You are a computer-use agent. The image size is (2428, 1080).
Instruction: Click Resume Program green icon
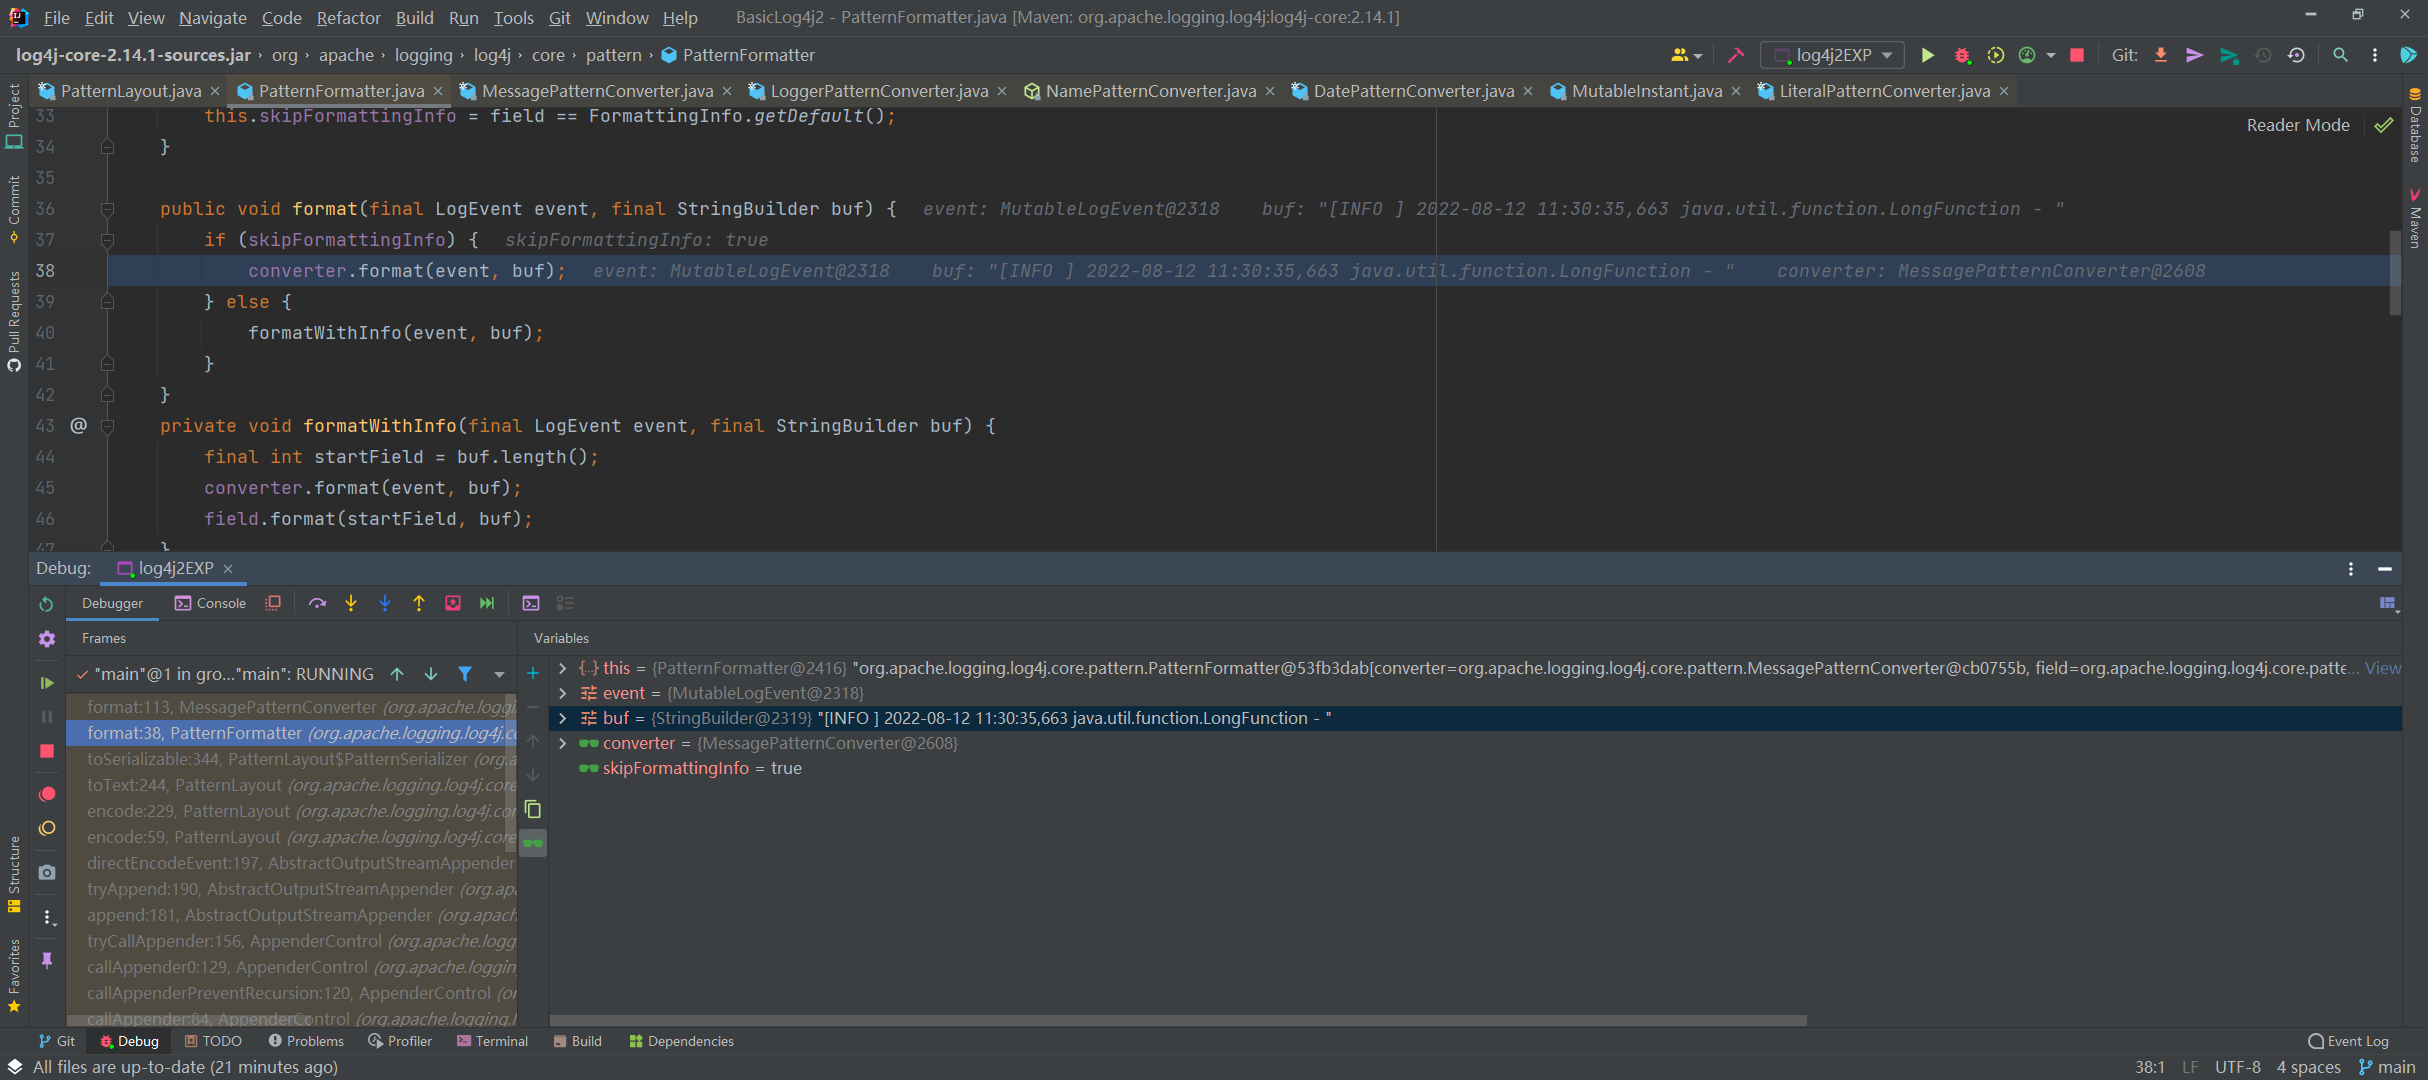(46, 682)
